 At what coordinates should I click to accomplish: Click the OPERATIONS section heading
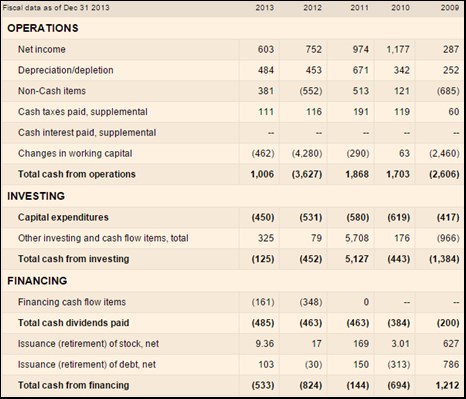click(43, 28)
